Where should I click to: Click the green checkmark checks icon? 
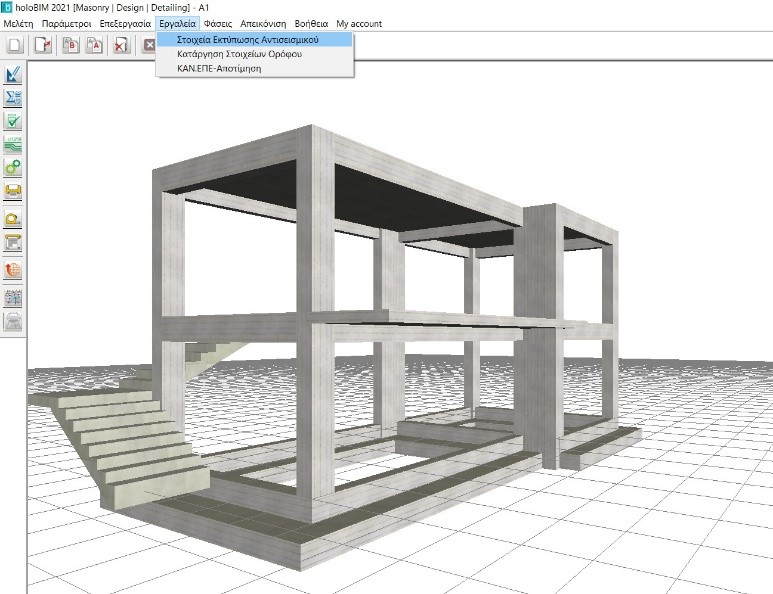click(x=13, y=121)
